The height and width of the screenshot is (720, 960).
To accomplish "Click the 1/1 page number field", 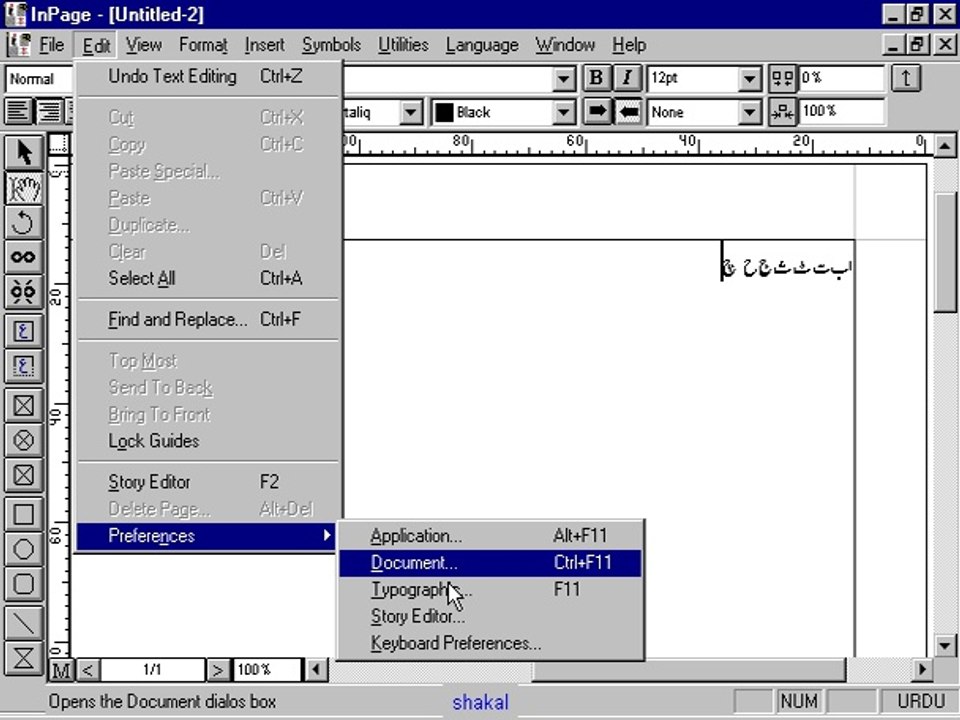I will (152, 670).
